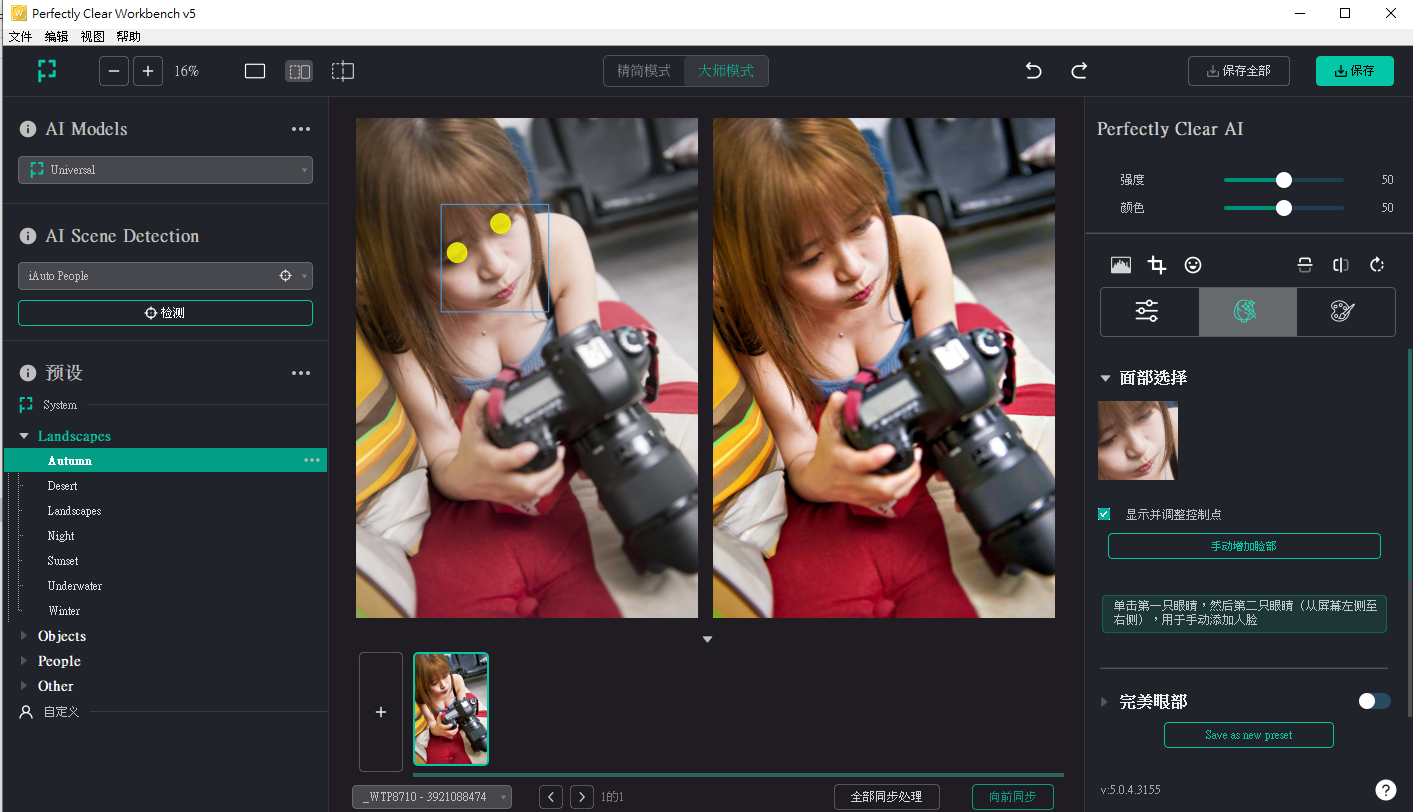The height and width of the screenshot is (812, 1413).
Task: Collapse the 面部选择 section
Action: click(1105, 378)
